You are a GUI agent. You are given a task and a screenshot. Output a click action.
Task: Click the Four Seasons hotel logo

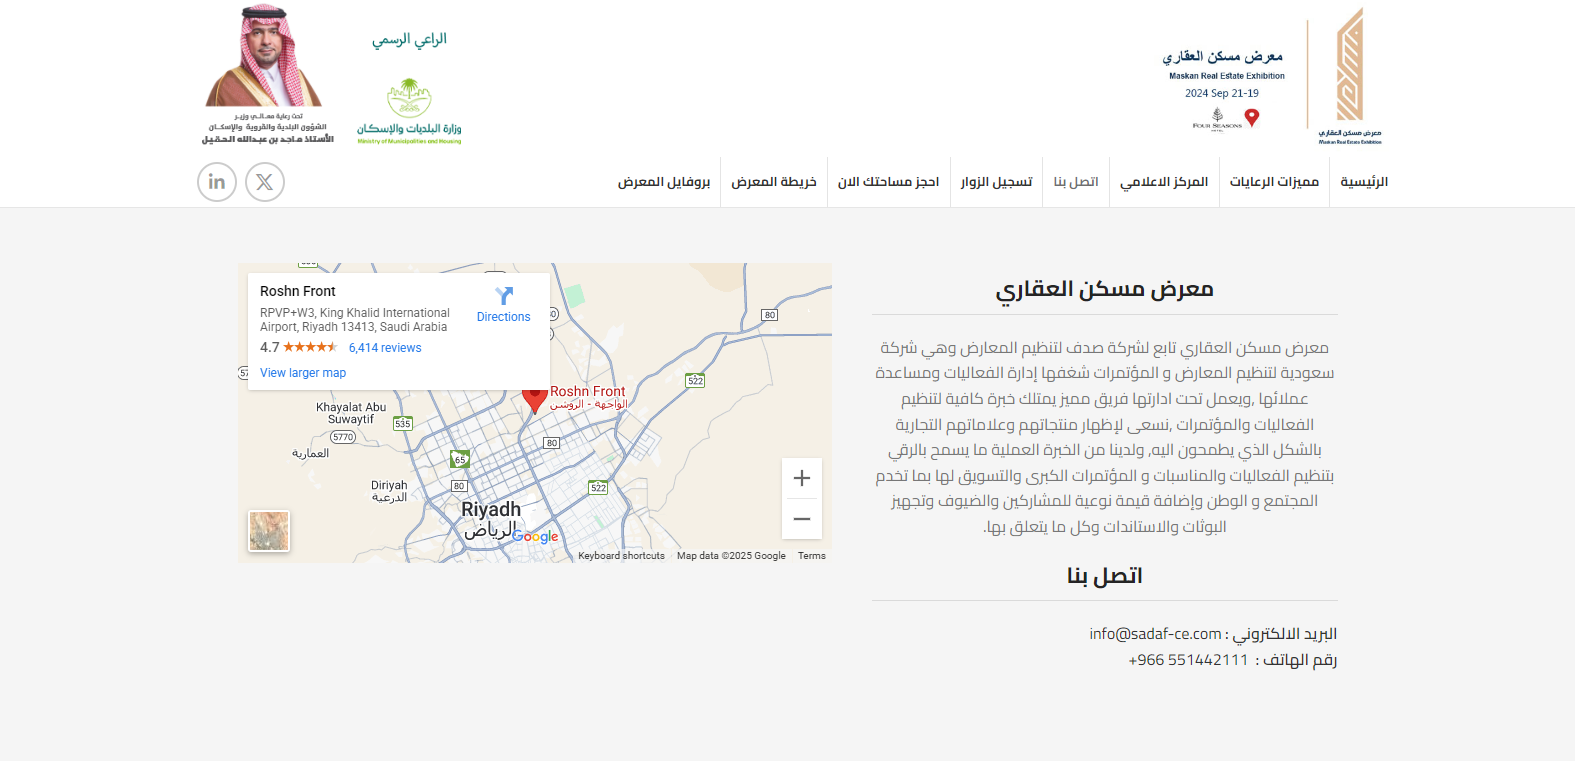click(x=1217, y=119)
